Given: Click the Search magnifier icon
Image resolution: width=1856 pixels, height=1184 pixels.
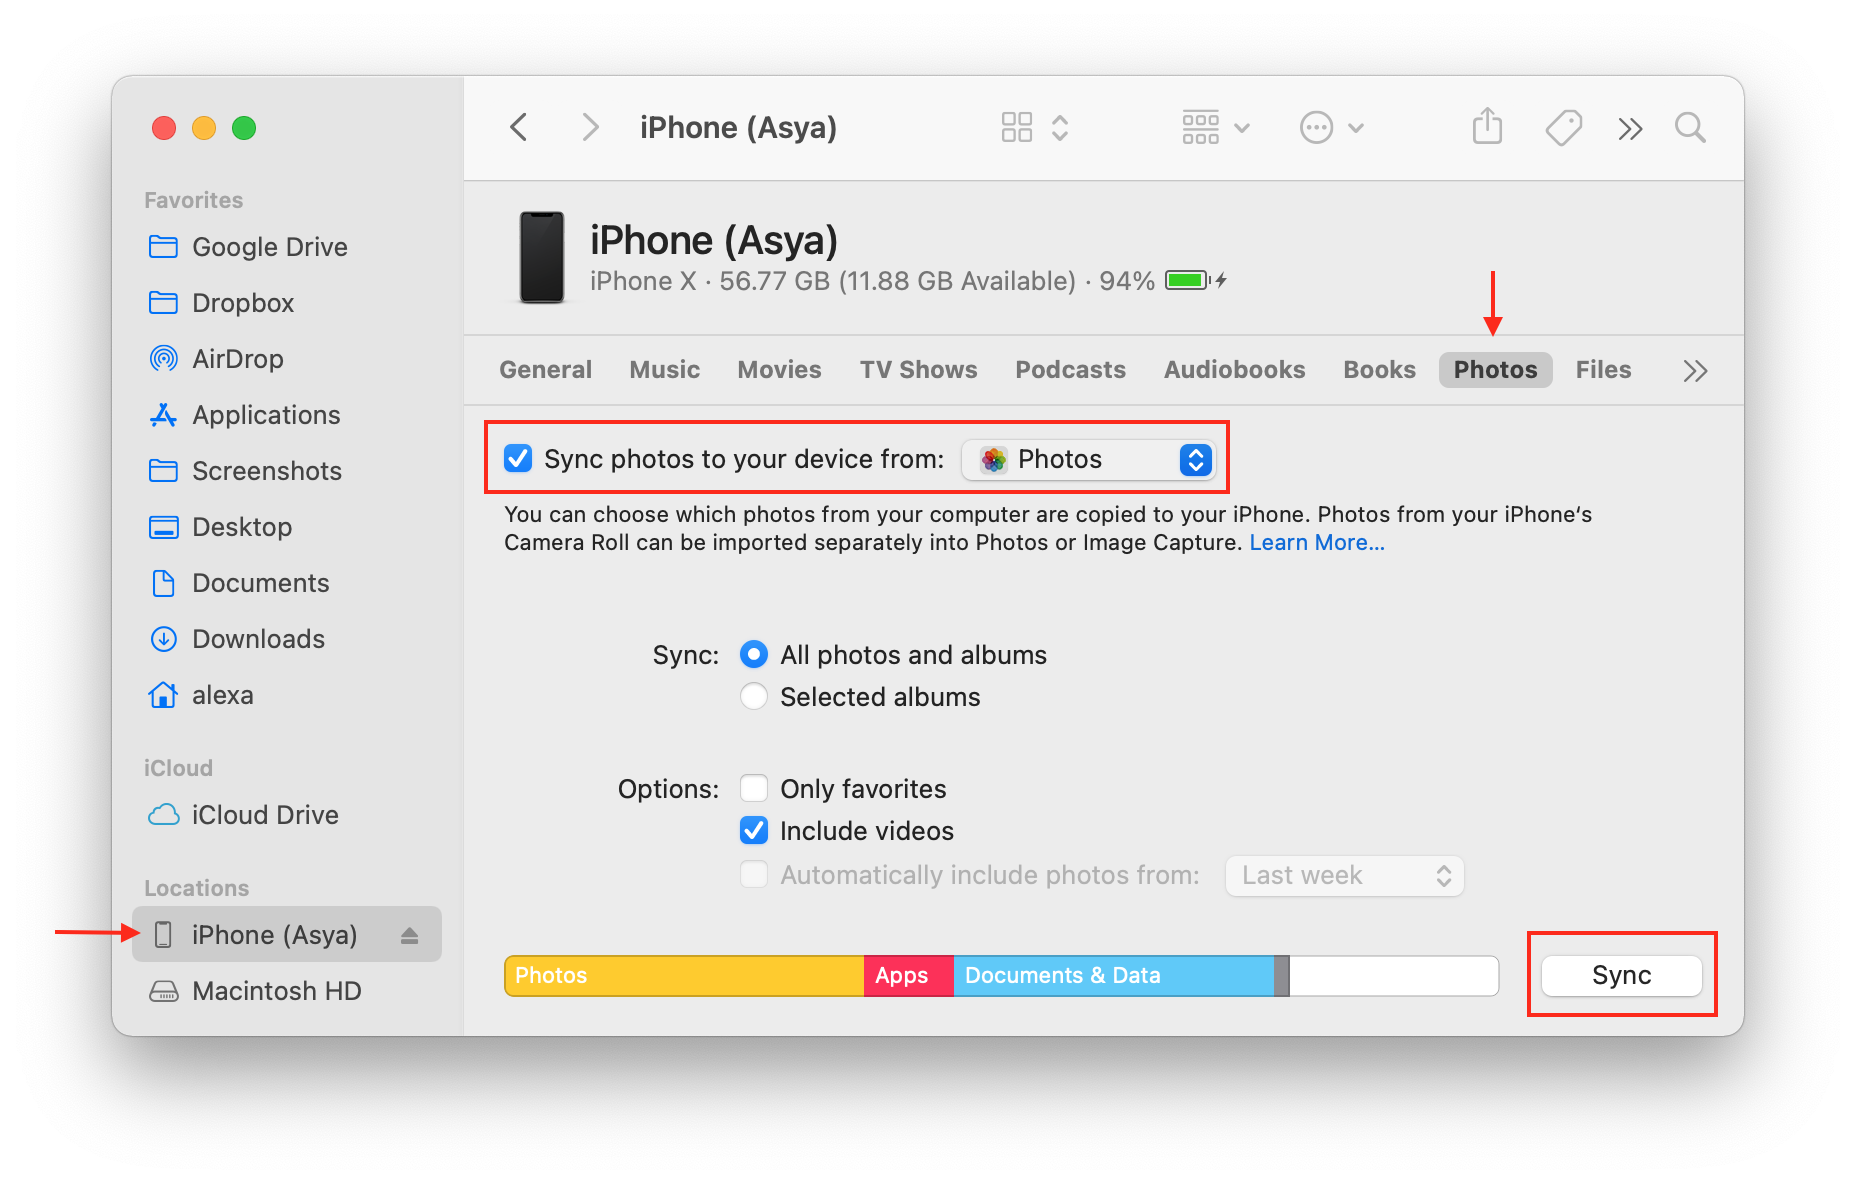Looking at the screenshot, I should pyautogui.click(x=1690, y=128).
